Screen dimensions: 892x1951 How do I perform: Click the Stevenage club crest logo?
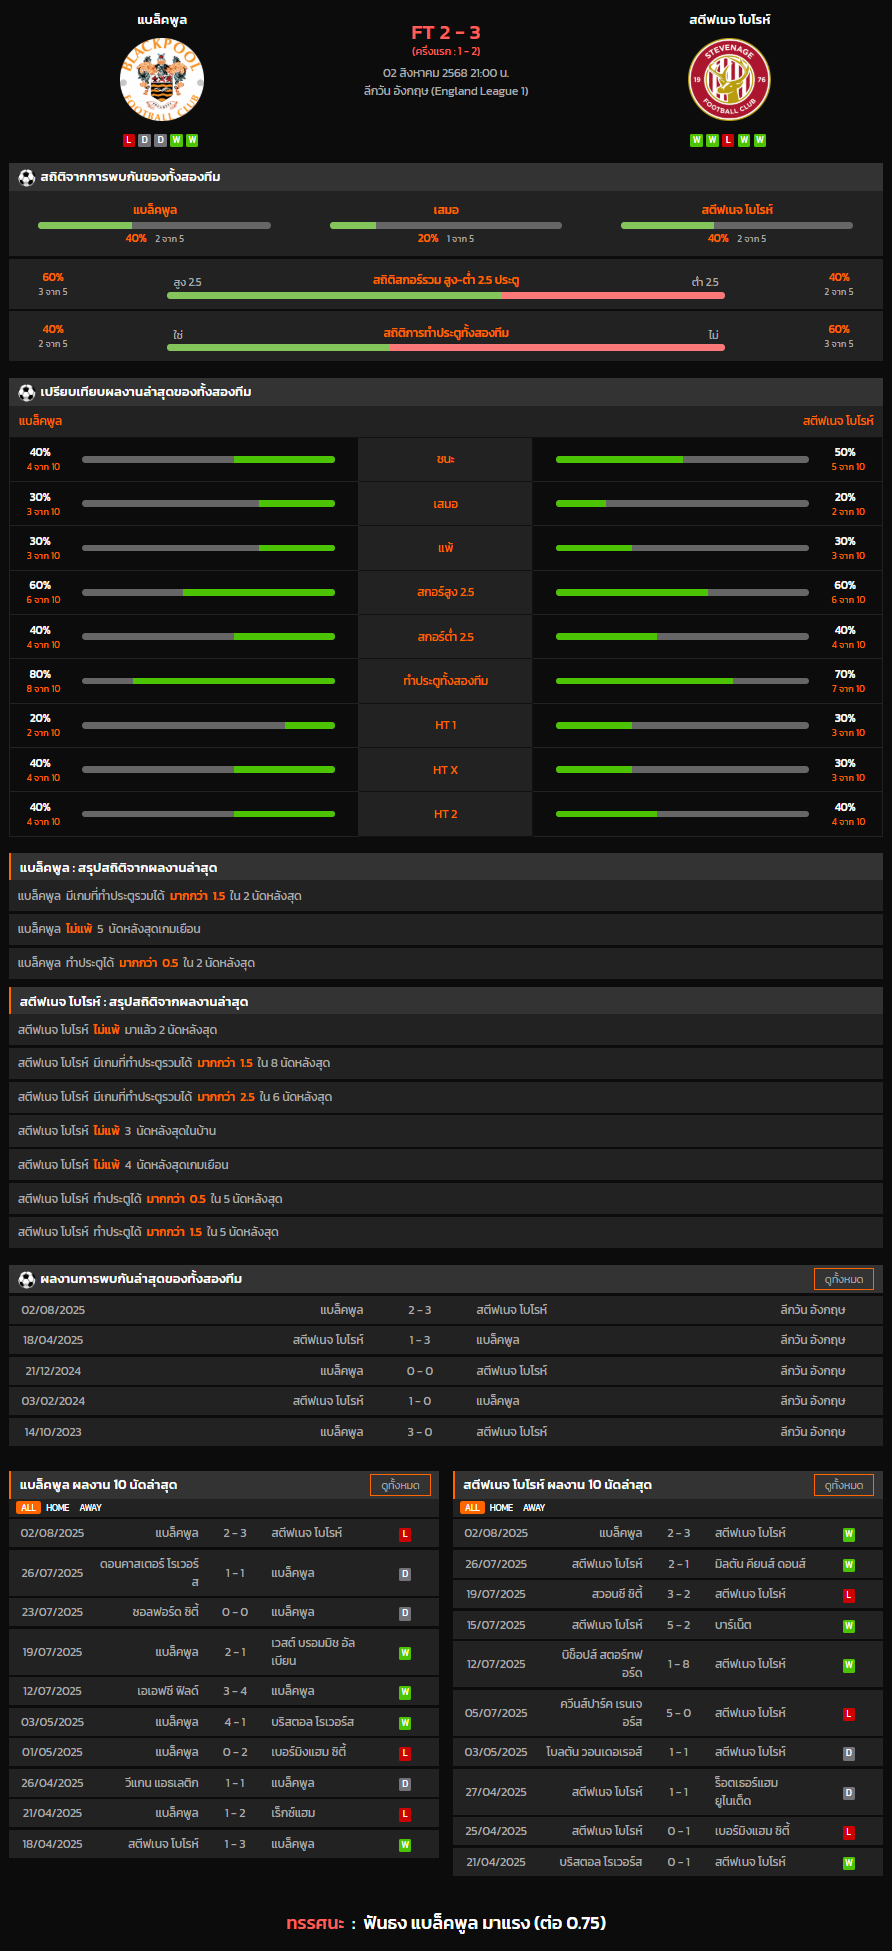(729, 80)
